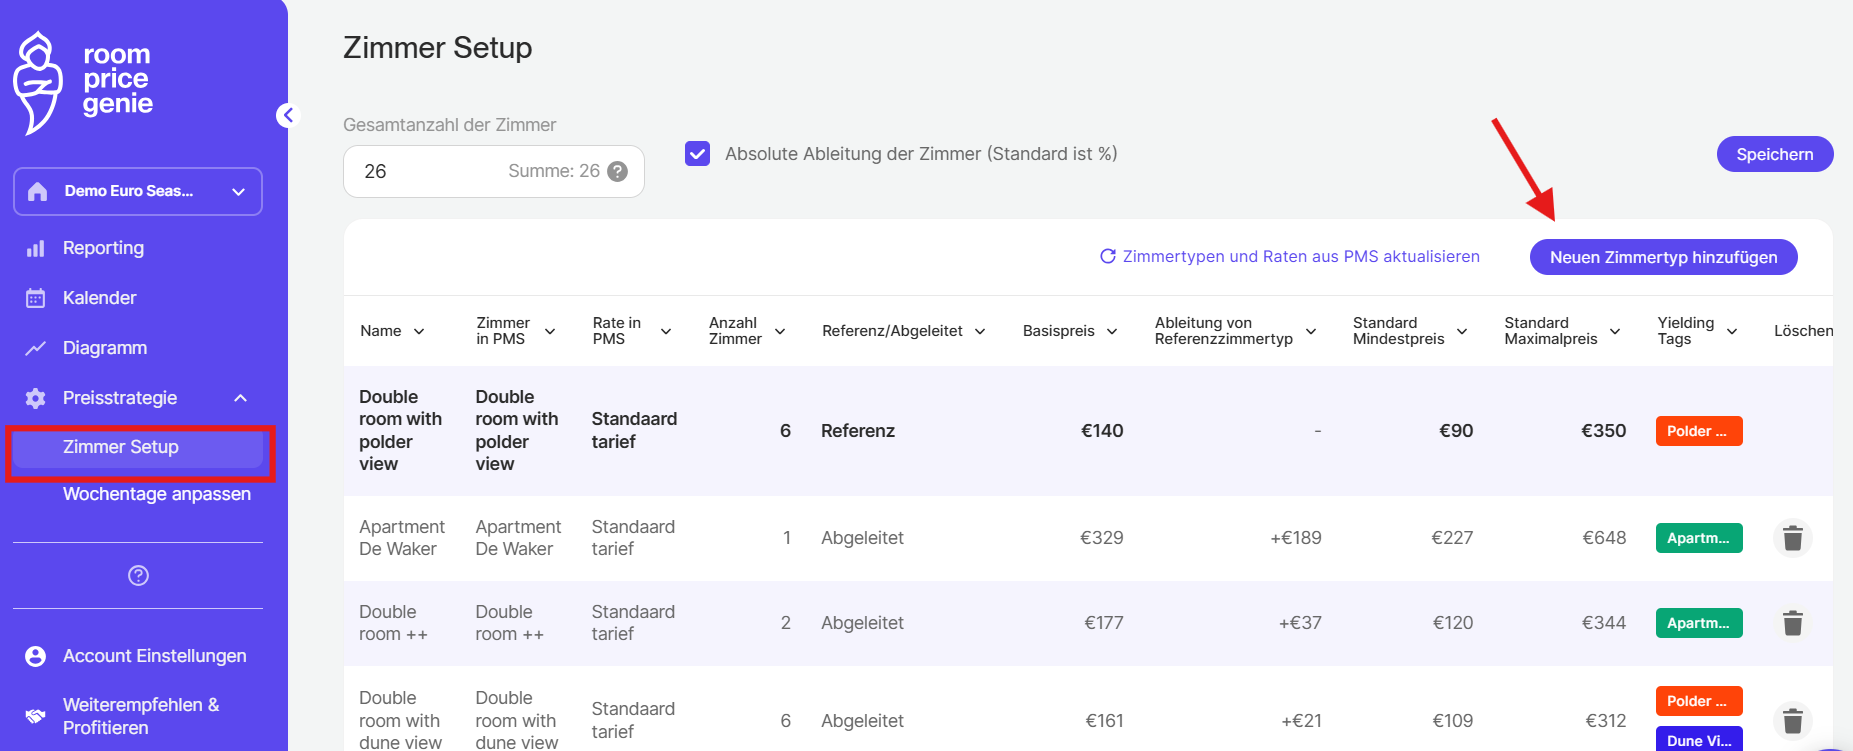The height and width of the screenshot is (751, 1853).
Task: Select Wochentage anpassen submenu item
Action: 156,494
